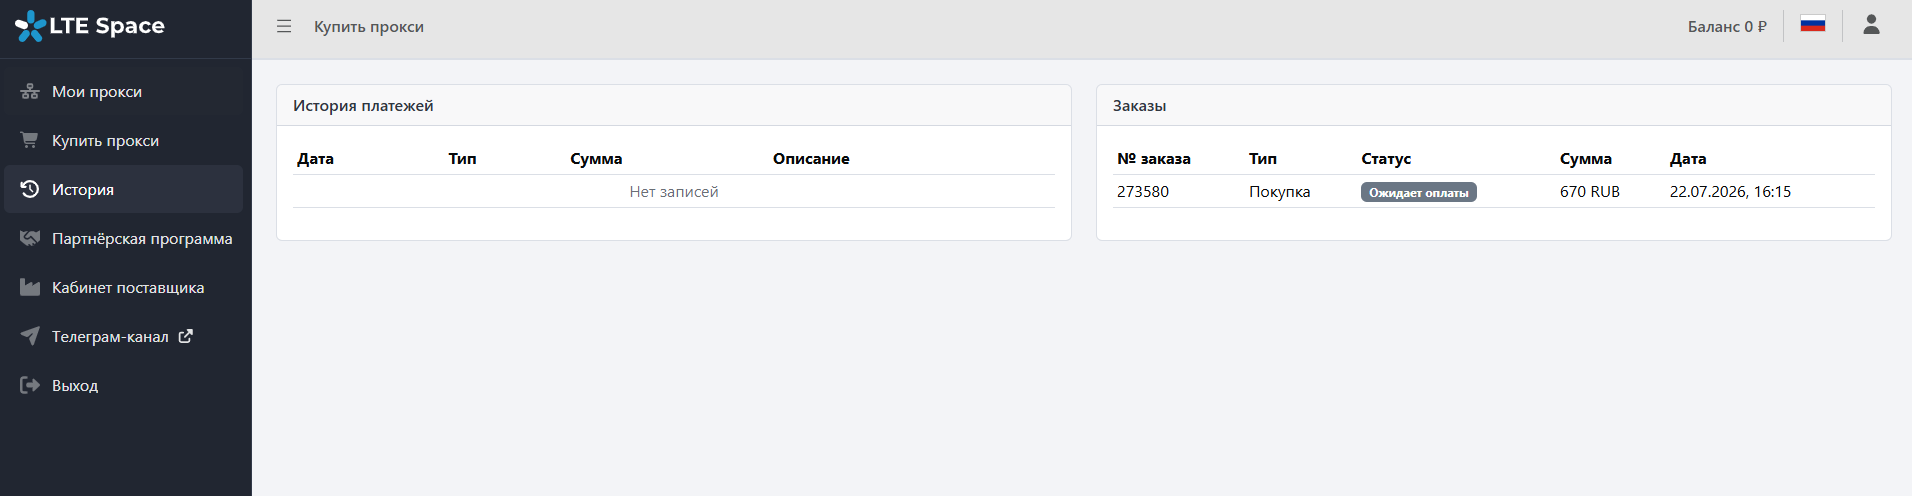Switch language via the Russian flag
Viewport: 1912px width, 496px height.
1813,24
